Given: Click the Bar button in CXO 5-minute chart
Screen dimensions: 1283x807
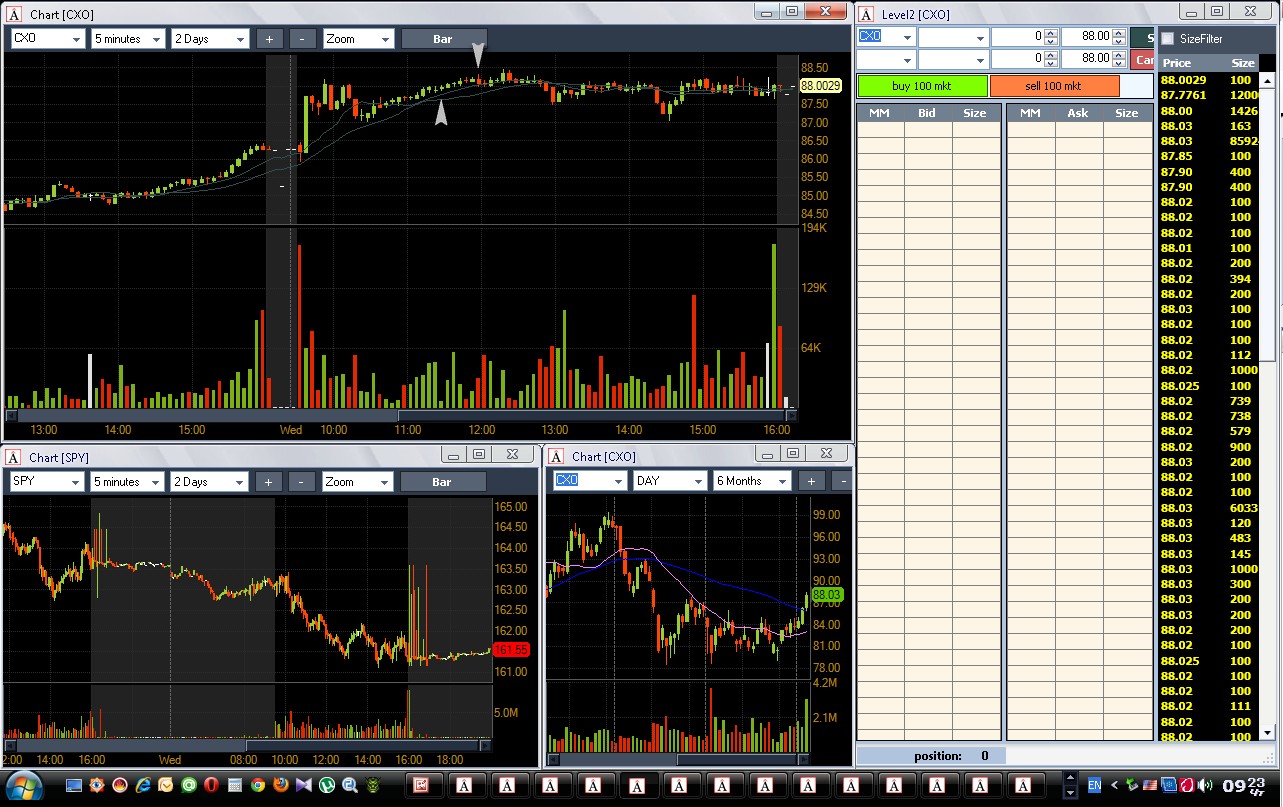Looking at the screenshot, I should [x=442, y=39].
